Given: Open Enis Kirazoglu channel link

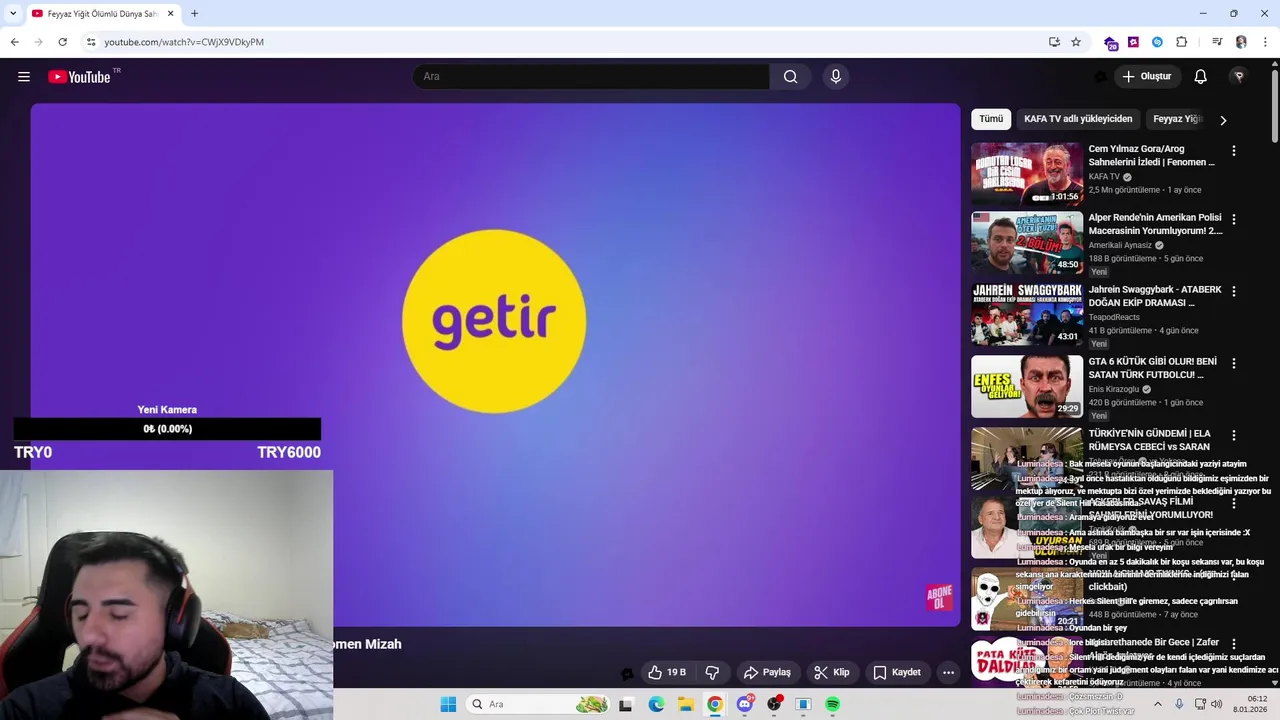Looking at the screenshot, I should (x=1113, y=389).
